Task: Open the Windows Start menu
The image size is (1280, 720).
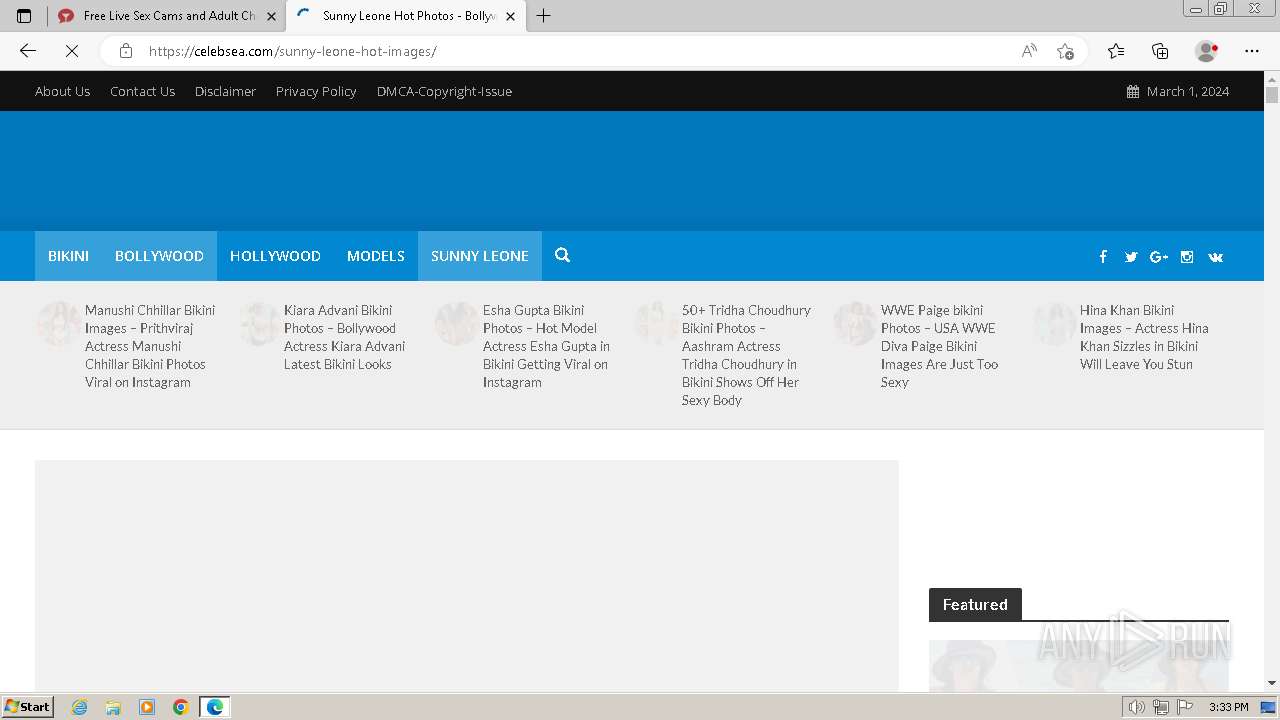Action: 27,706
